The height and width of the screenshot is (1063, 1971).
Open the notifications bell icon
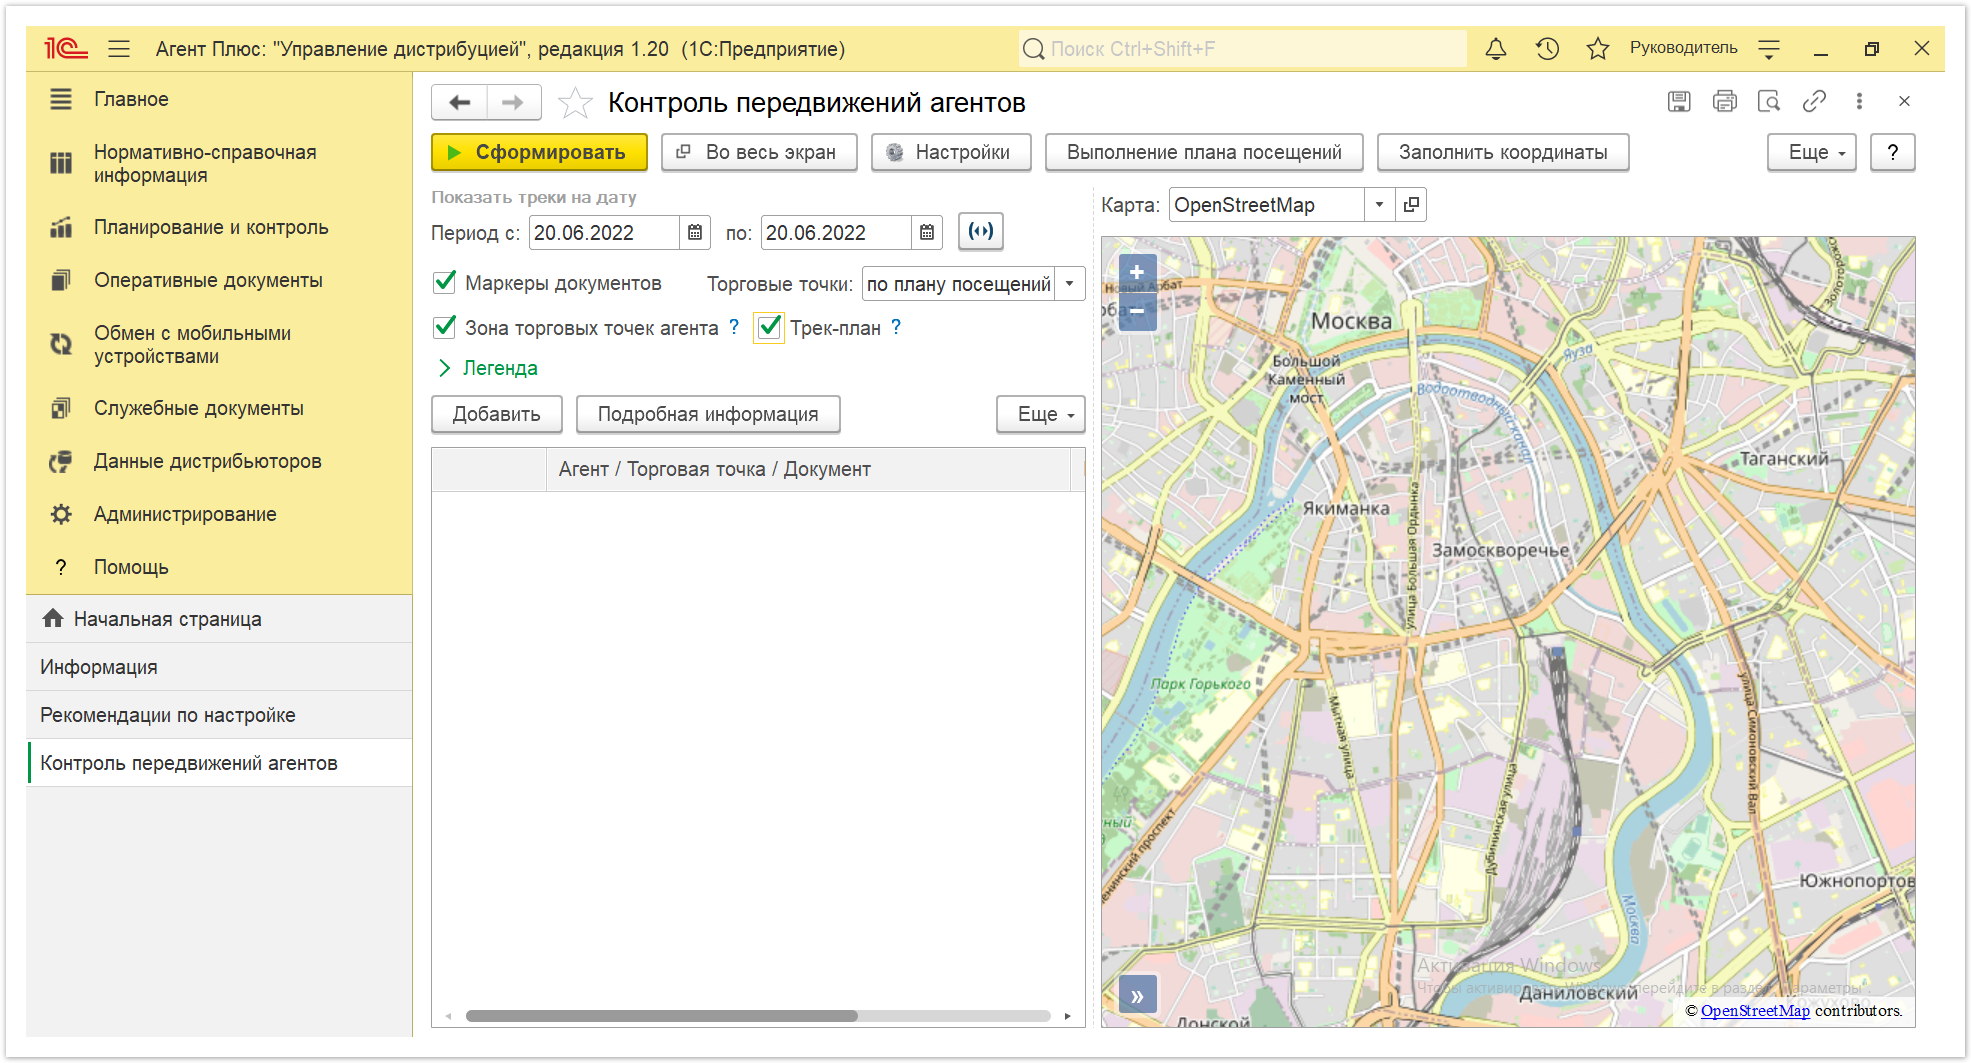tap(1495, 49)
